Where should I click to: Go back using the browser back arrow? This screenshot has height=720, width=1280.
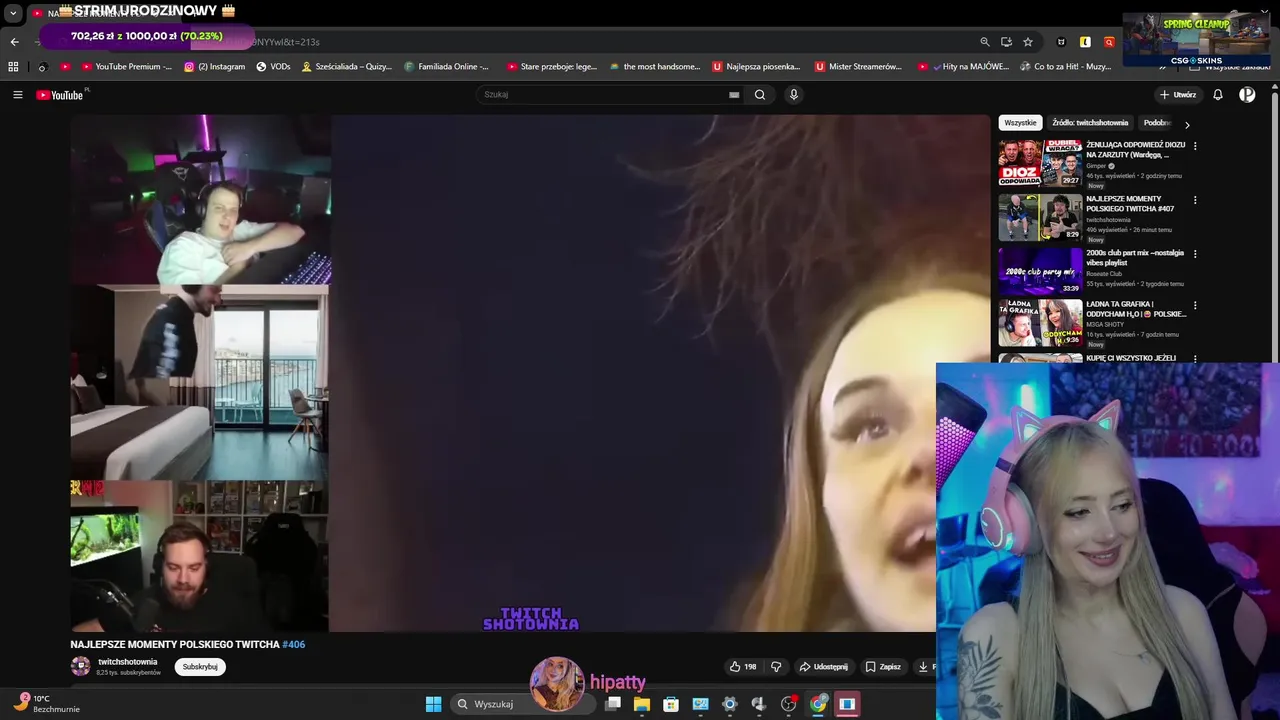coord(14,42)
